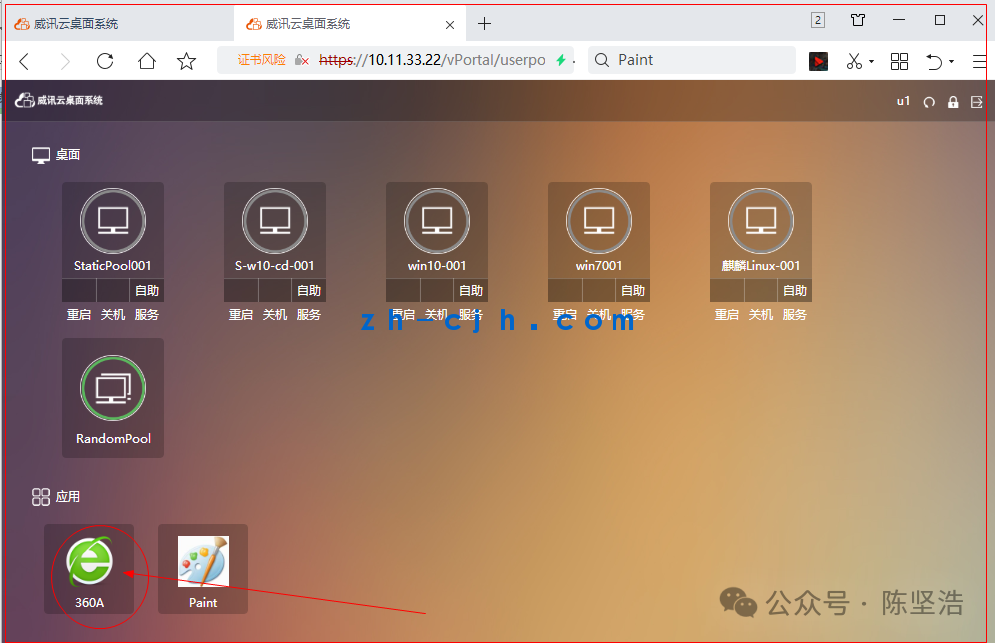995x643 pixels.
Task: Click the 威讯云桌面系统 portal logo
Action: 59,100
